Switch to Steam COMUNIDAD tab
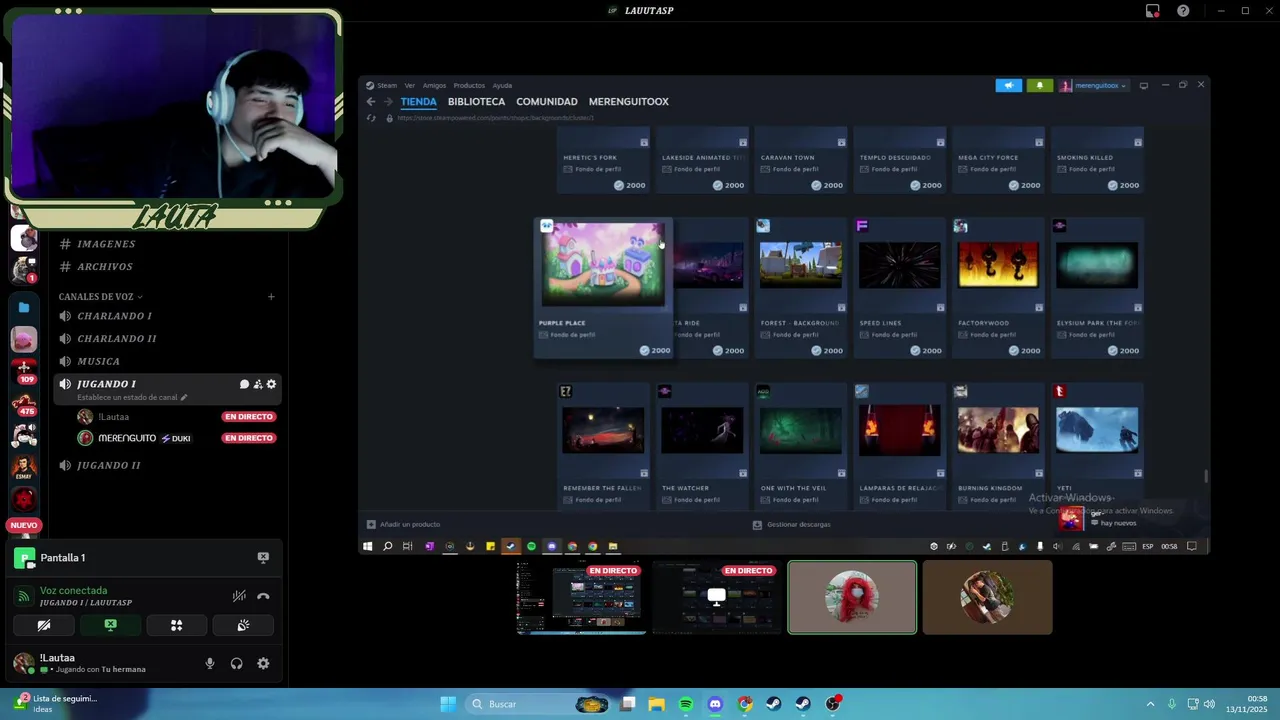Screen dimensions: 1280x720 click(547, 102)
